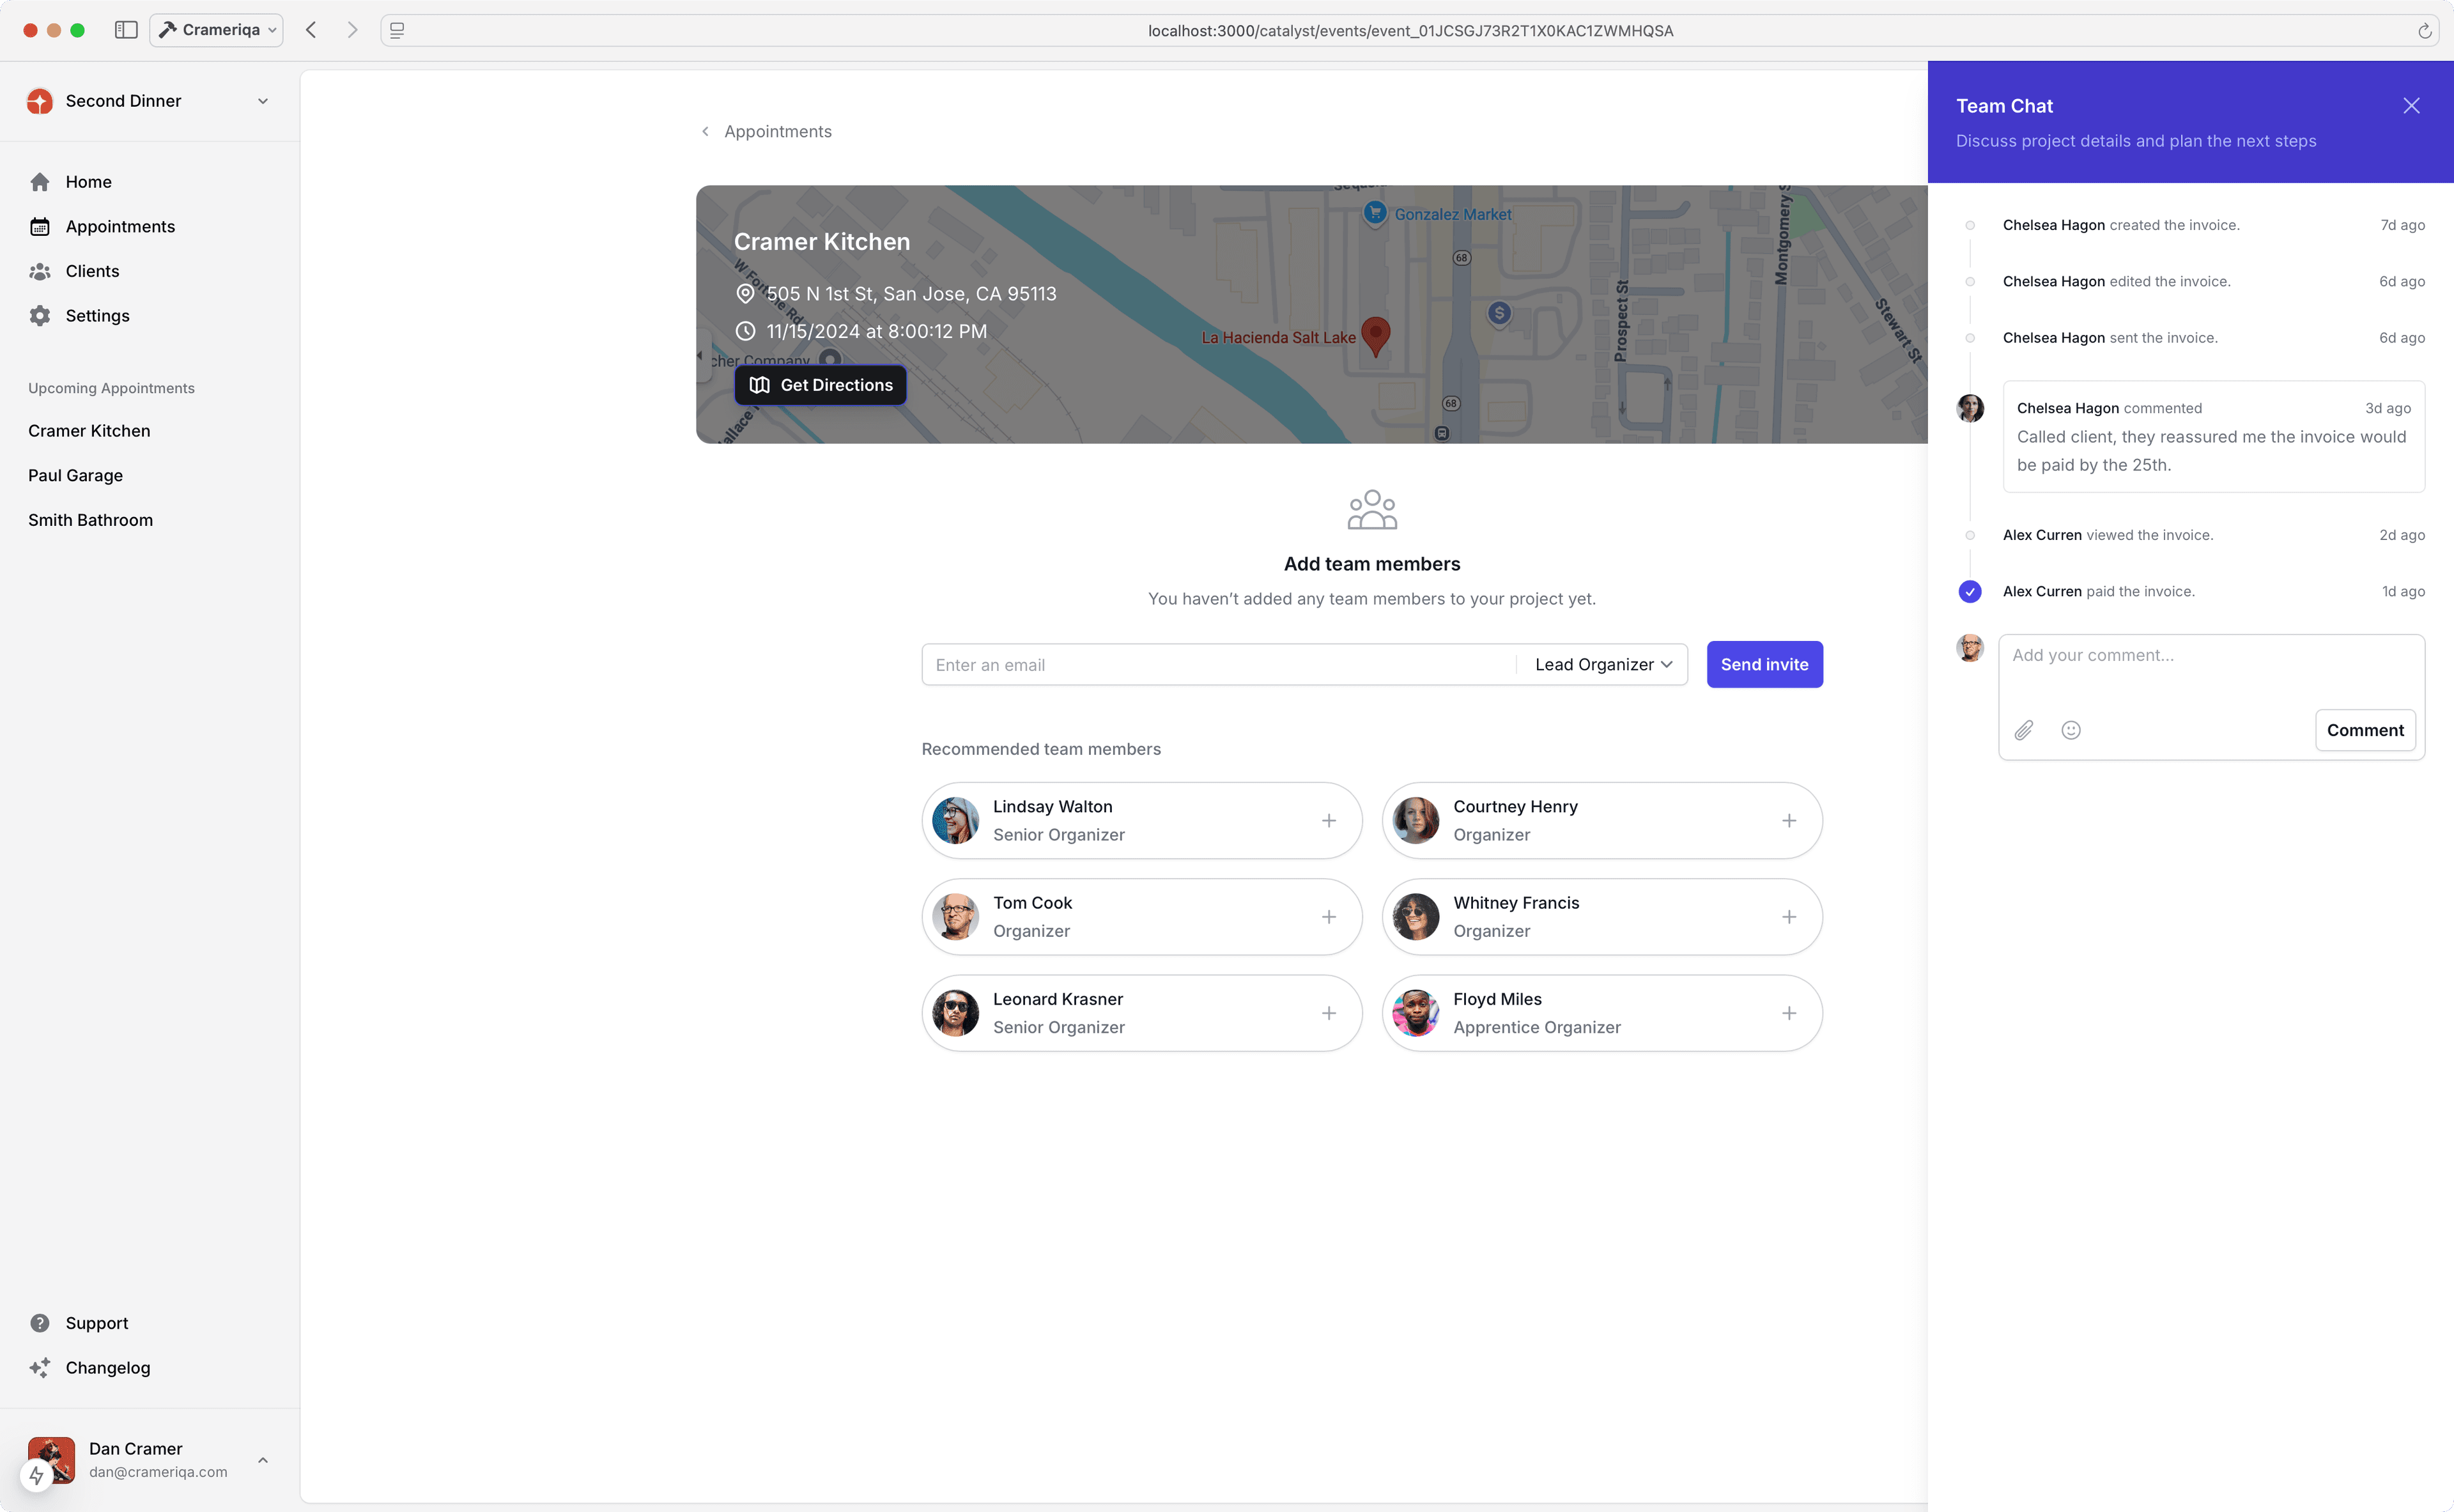Open the Crameriqa tab group dropdown
Viewport: 2454px width, 1512px height.
click(x=217, y=30)
